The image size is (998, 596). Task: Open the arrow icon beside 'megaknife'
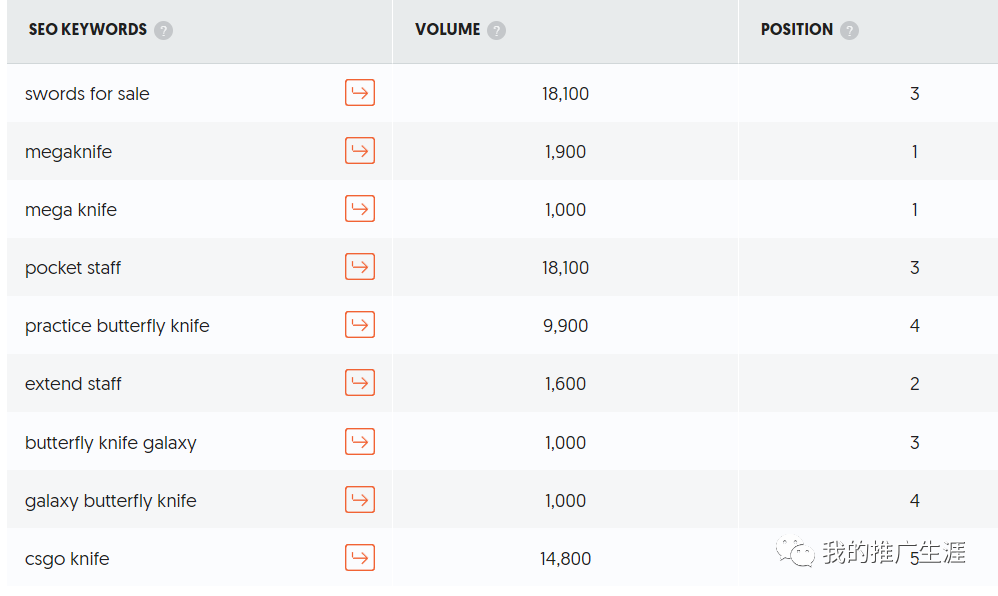pyautogui.click(x=360, y=151)
